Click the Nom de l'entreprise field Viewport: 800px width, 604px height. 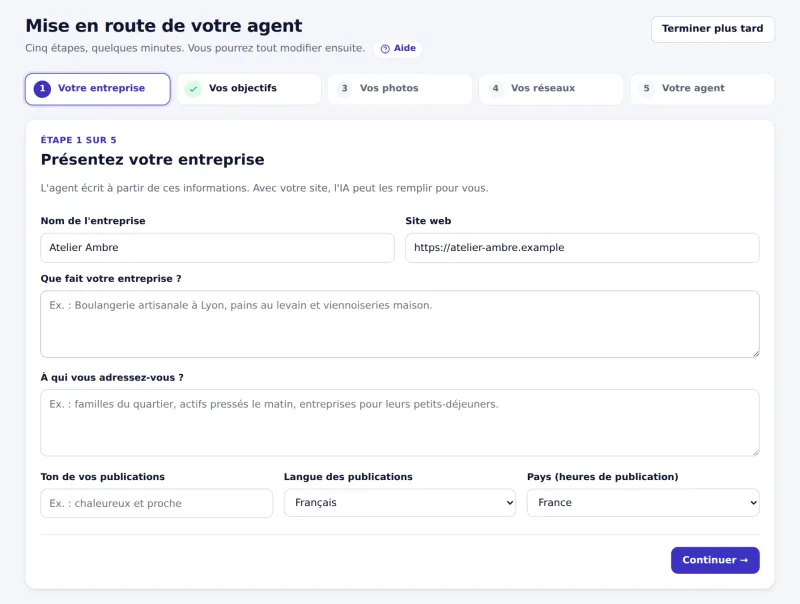click(217, 248)
